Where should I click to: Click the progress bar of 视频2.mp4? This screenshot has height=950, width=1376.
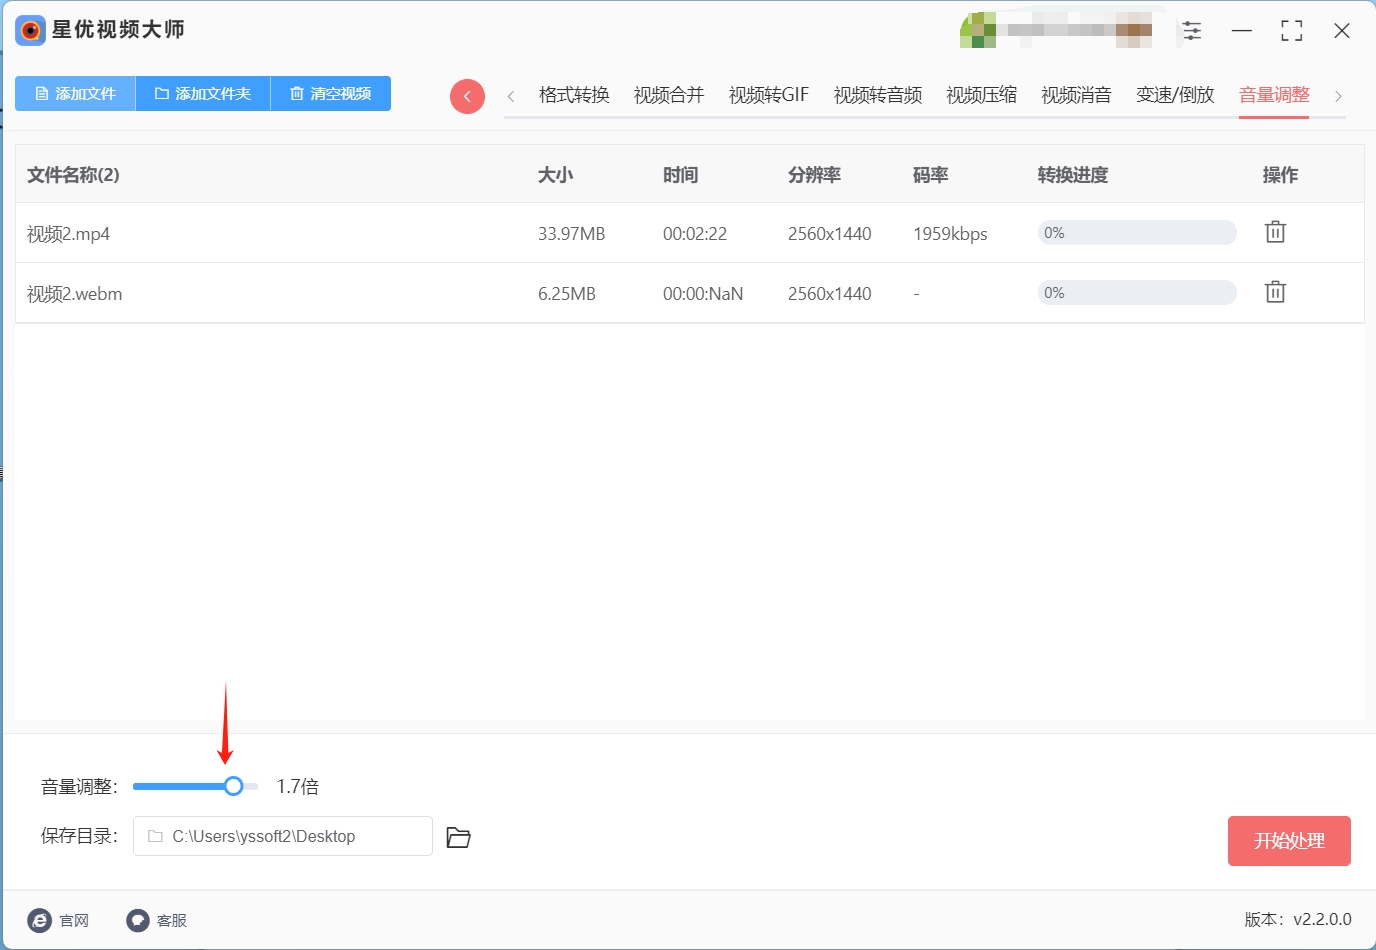tap(1137, 233)
